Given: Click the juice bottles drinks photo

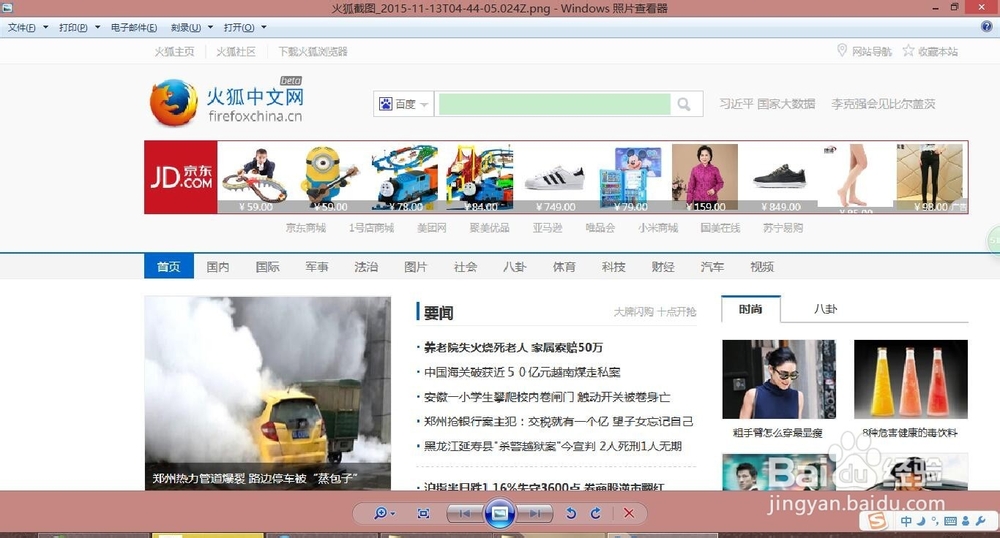Looking at the screenshot, I should [x=911, y=379].
